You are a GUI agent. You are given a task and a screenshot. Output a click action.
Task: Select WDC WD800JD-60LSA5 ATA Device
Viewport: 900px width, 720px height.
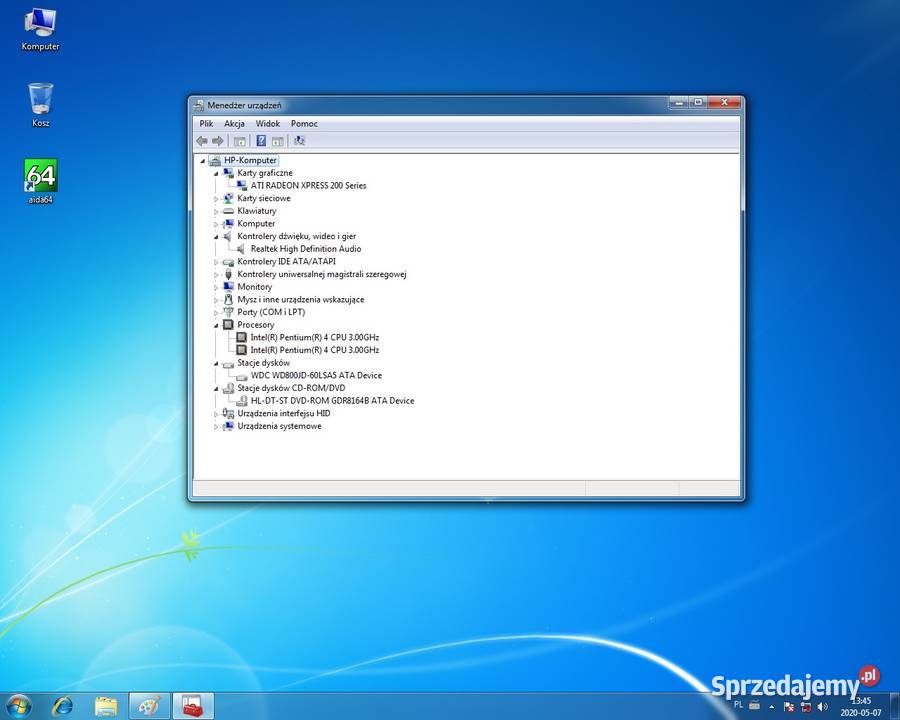[316, 376]
